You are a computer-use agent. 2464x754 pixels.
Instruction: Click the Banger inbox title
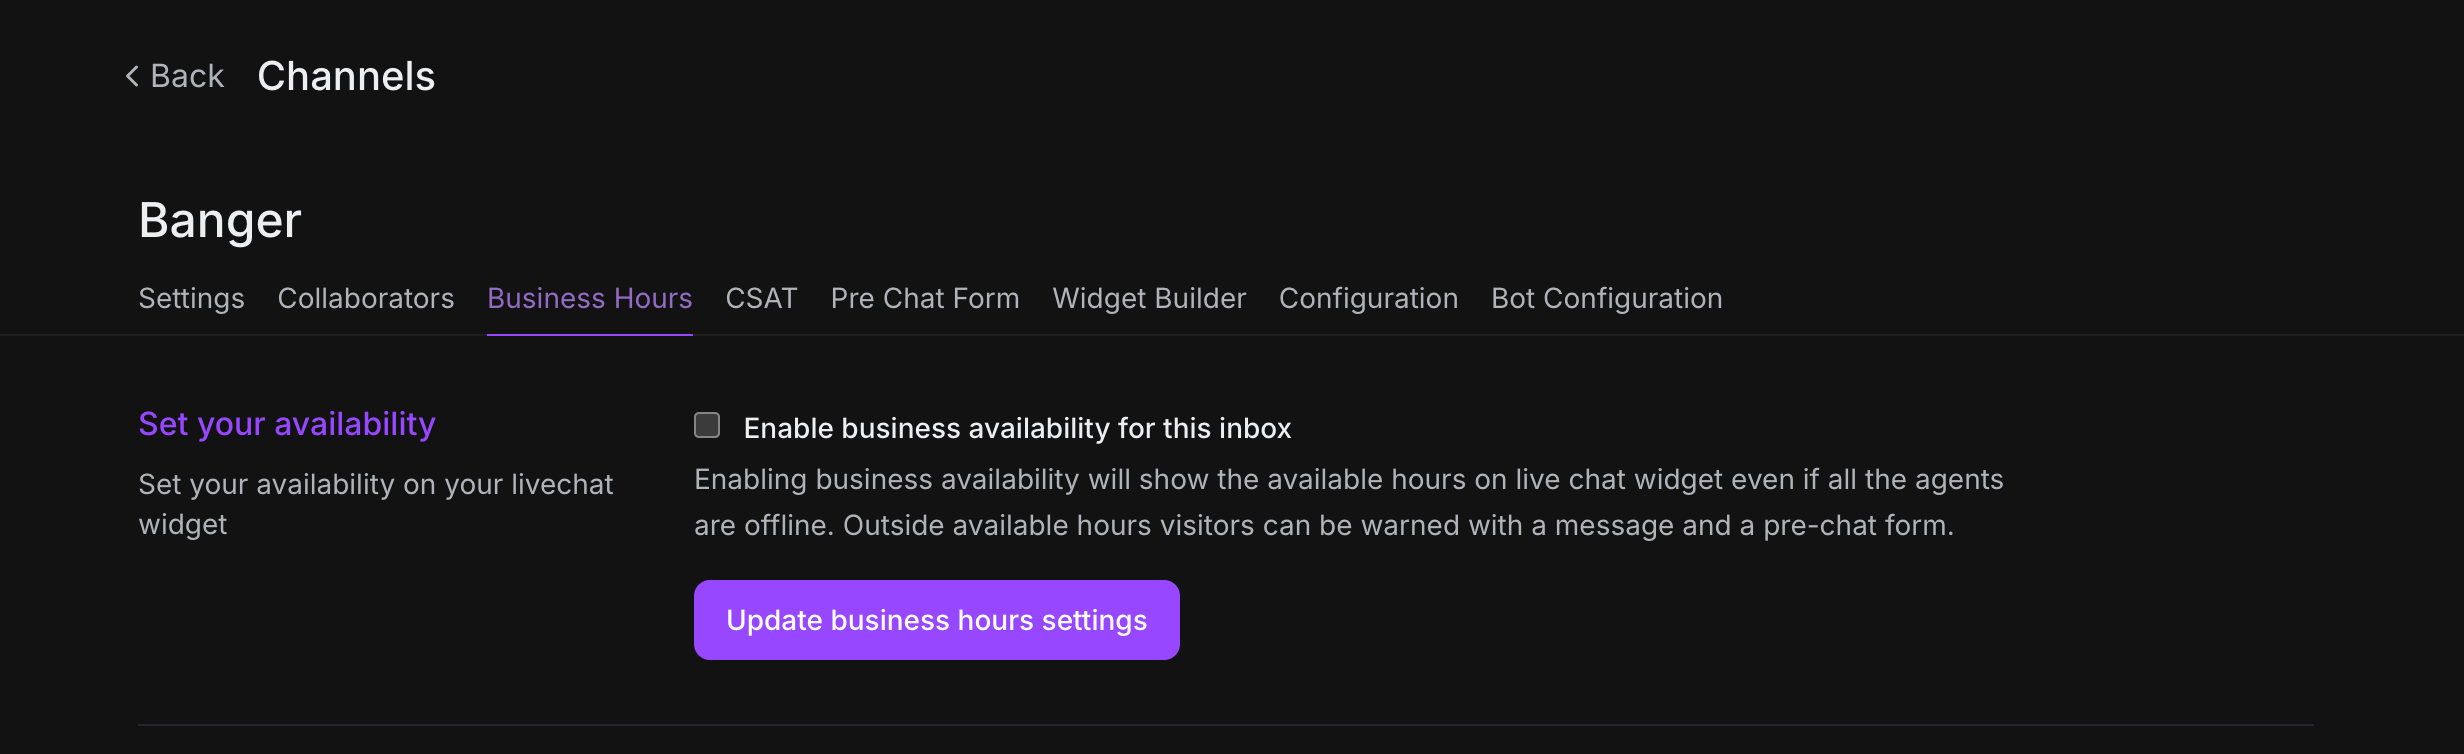(220, 220)
